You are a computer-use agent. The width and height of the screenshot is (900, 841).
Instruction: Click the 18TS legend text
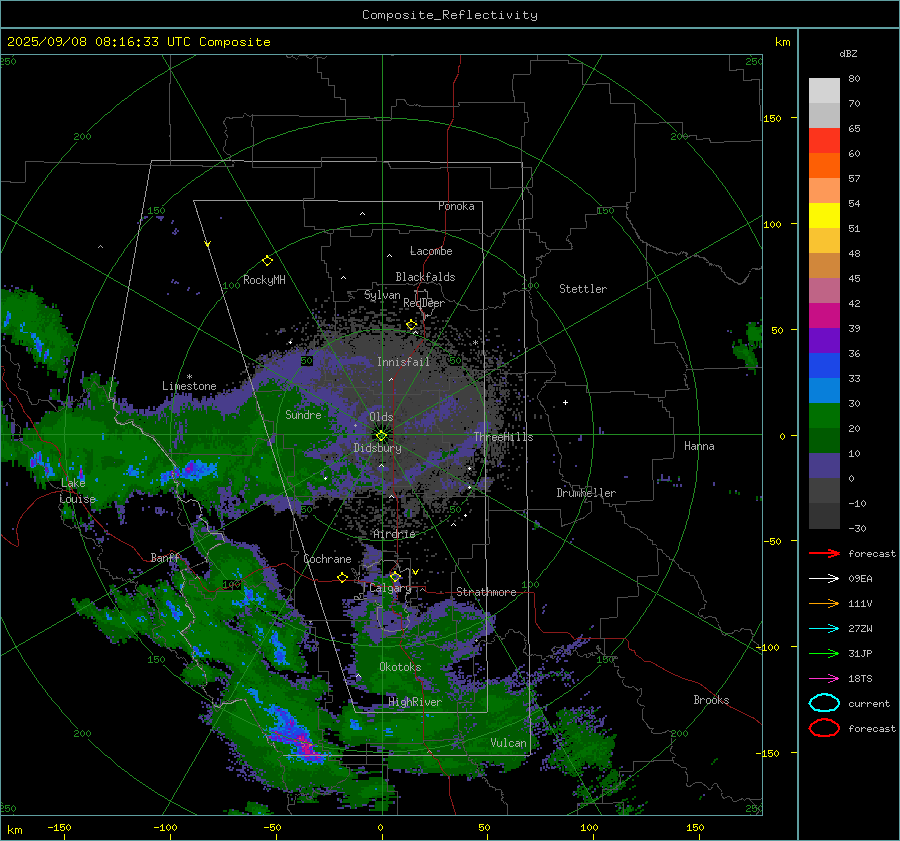pyautogui.click(x=860, y=679)
